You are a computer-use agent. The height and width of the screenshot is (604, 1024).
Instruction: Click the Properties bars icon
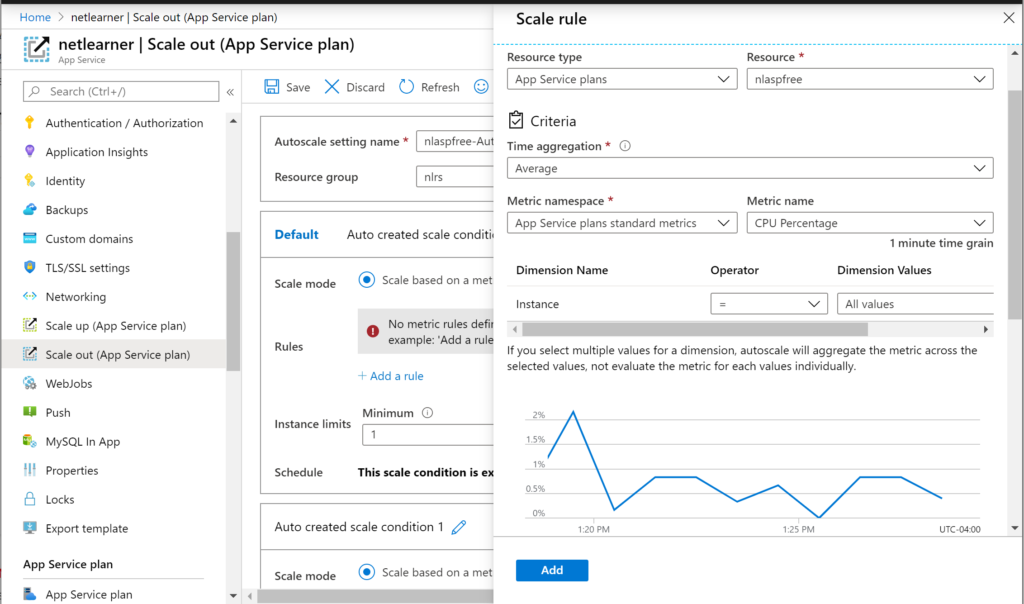tap(29, 470)
